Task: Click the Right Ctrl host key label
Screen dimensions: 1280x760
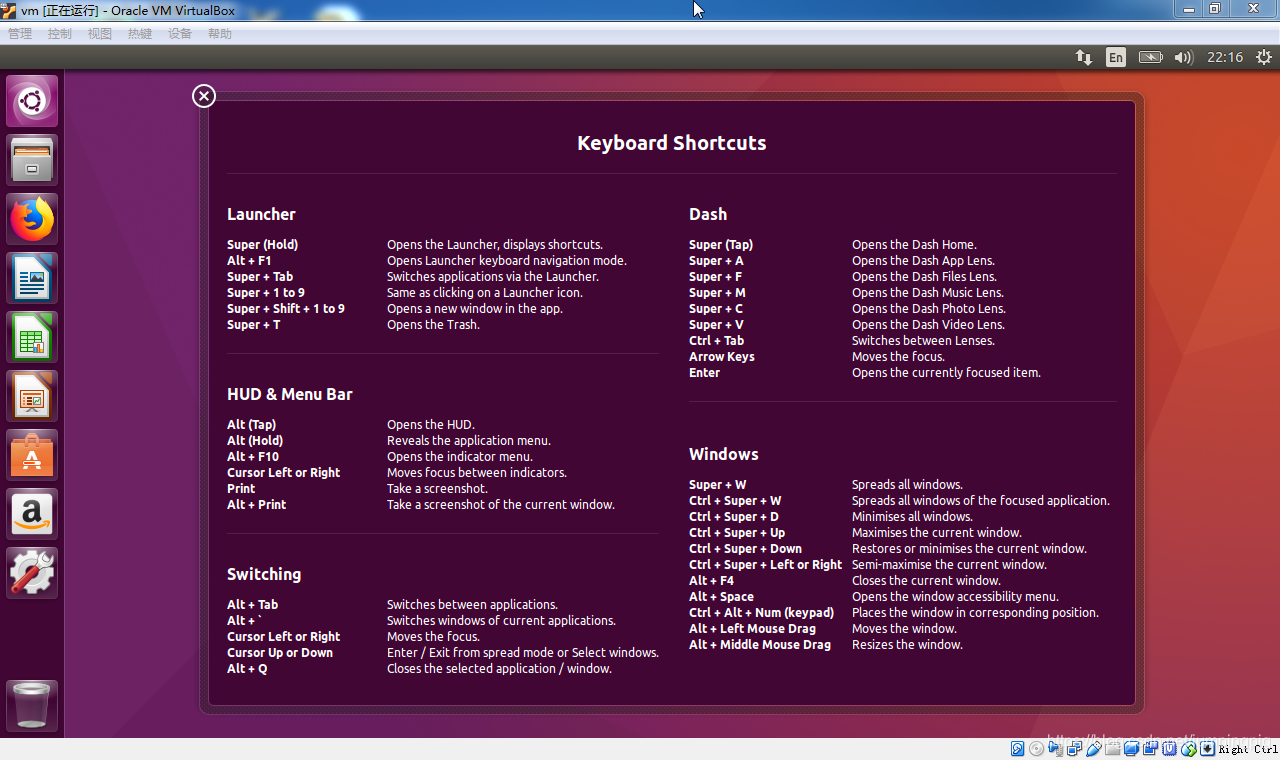Action: pos(1248,749)
